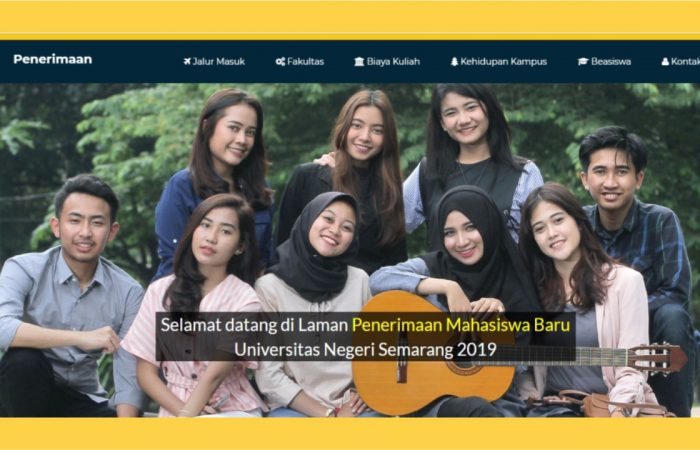Click the bank building icon beside Biaya Kuliah
Image resolution: width=700 pixels, height=450 pixels.
pyautogui.click(x=359, y=62)
